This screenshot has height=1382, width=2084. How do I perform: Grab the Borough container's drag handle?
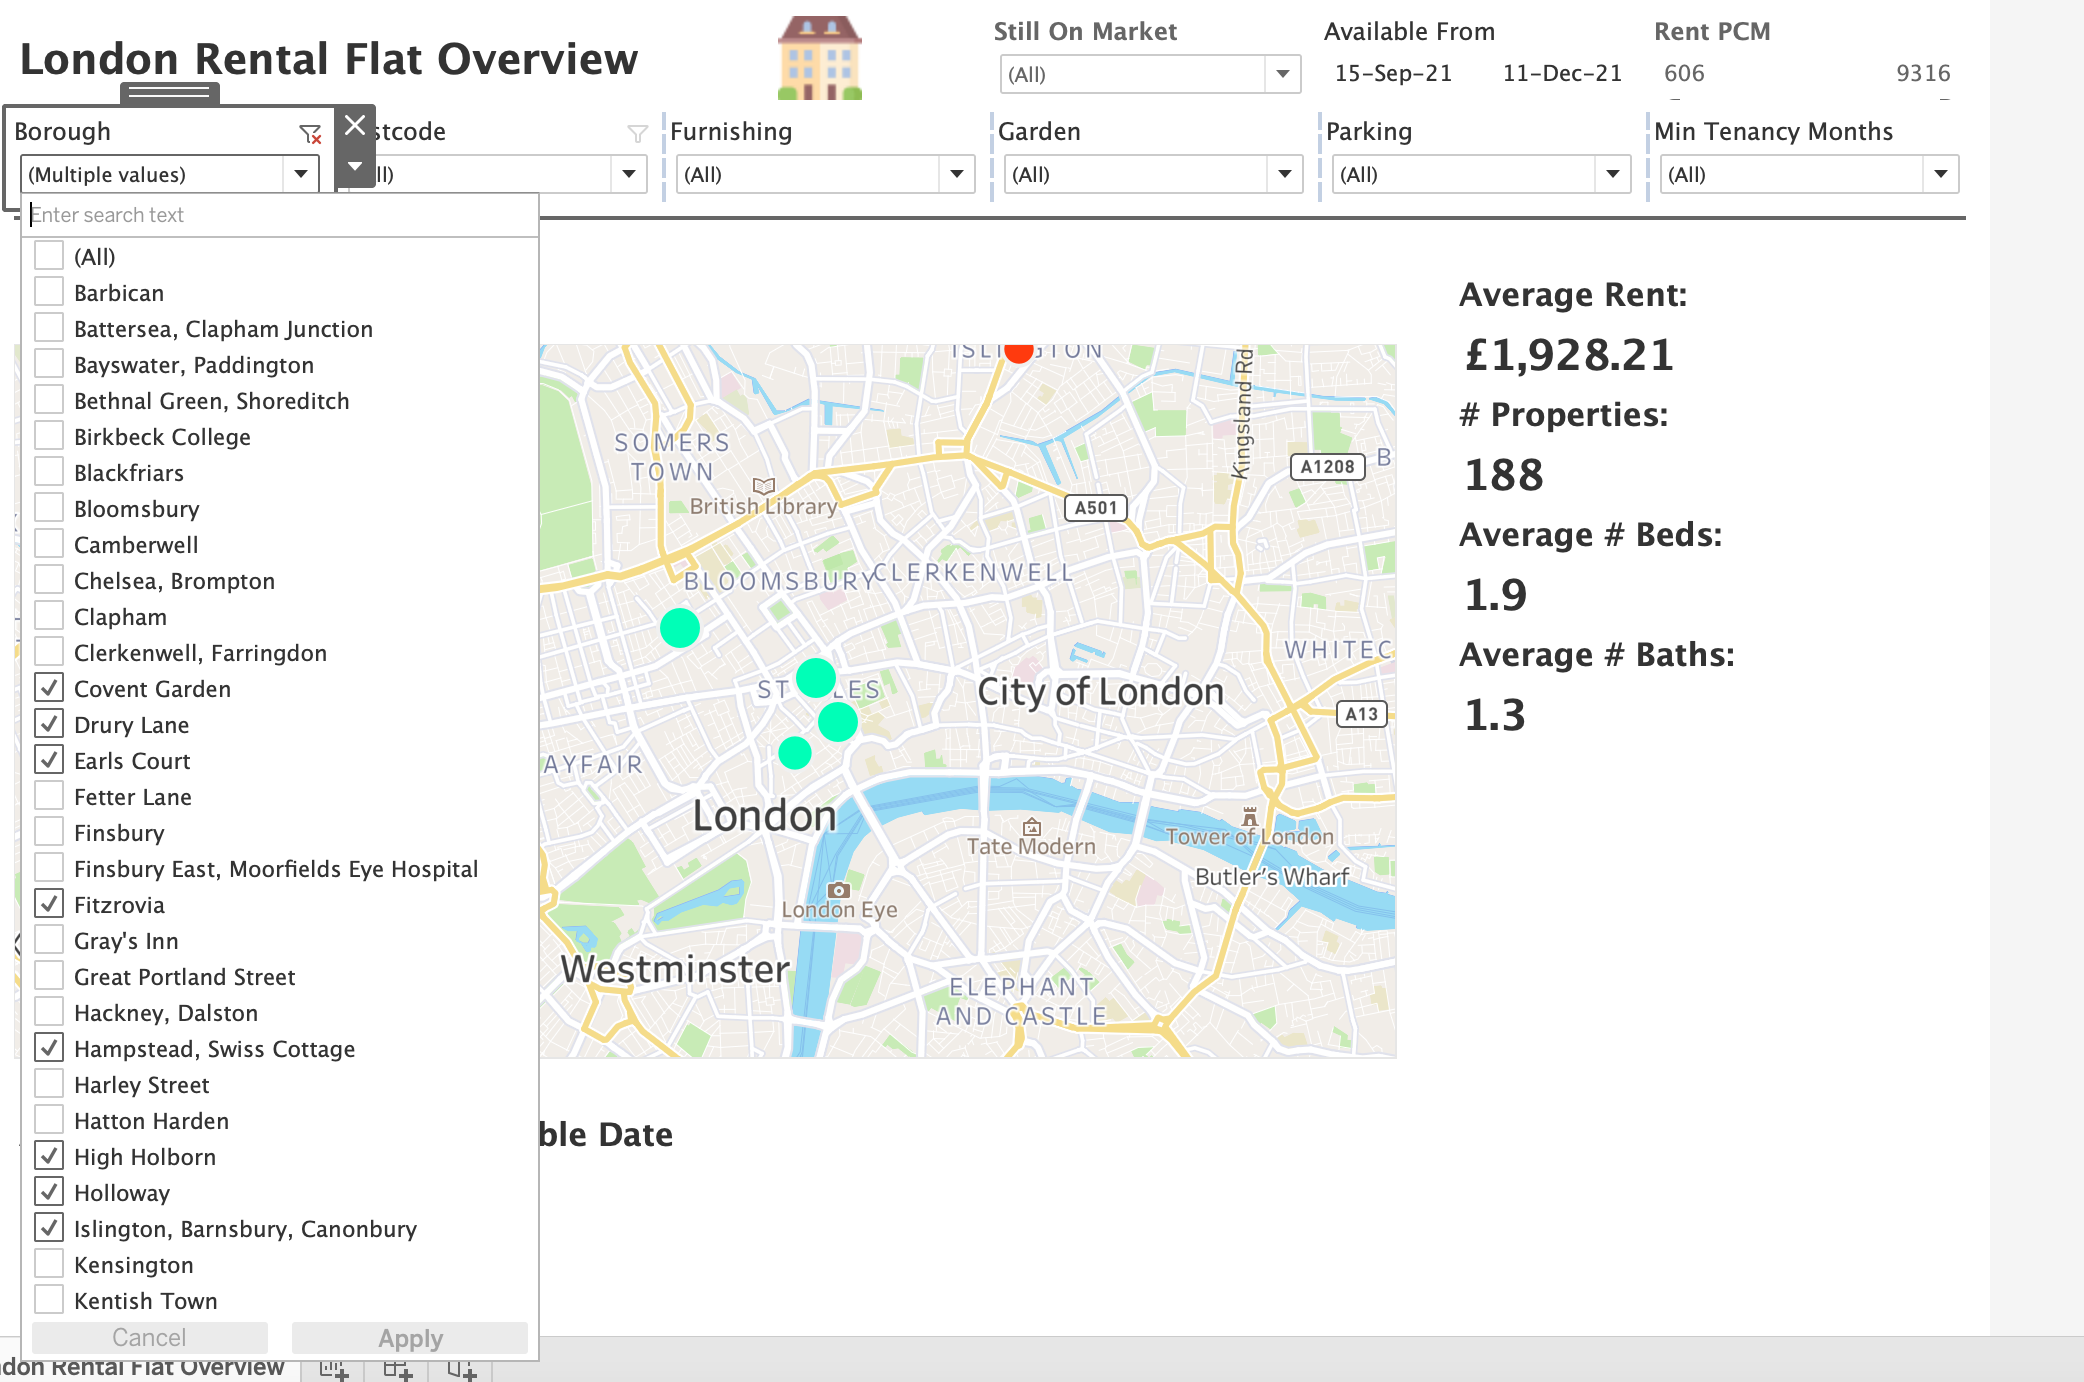click(169, 93)
